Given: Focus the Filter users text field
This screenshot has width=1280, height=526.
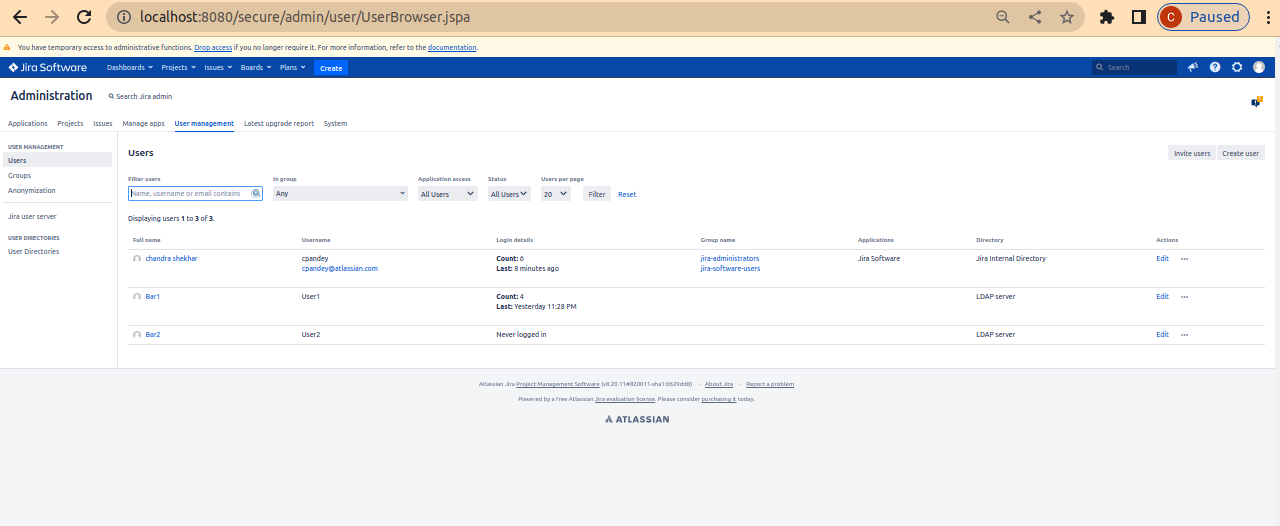Looking at the screenshot, I should pyautogui.click(x=195, y=193).
